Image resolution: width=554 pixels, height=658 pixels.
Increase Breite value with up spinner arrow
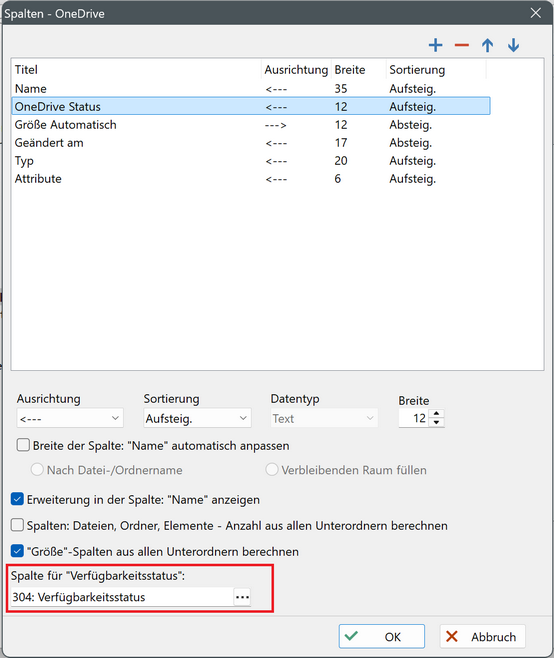tap(436, 414)
